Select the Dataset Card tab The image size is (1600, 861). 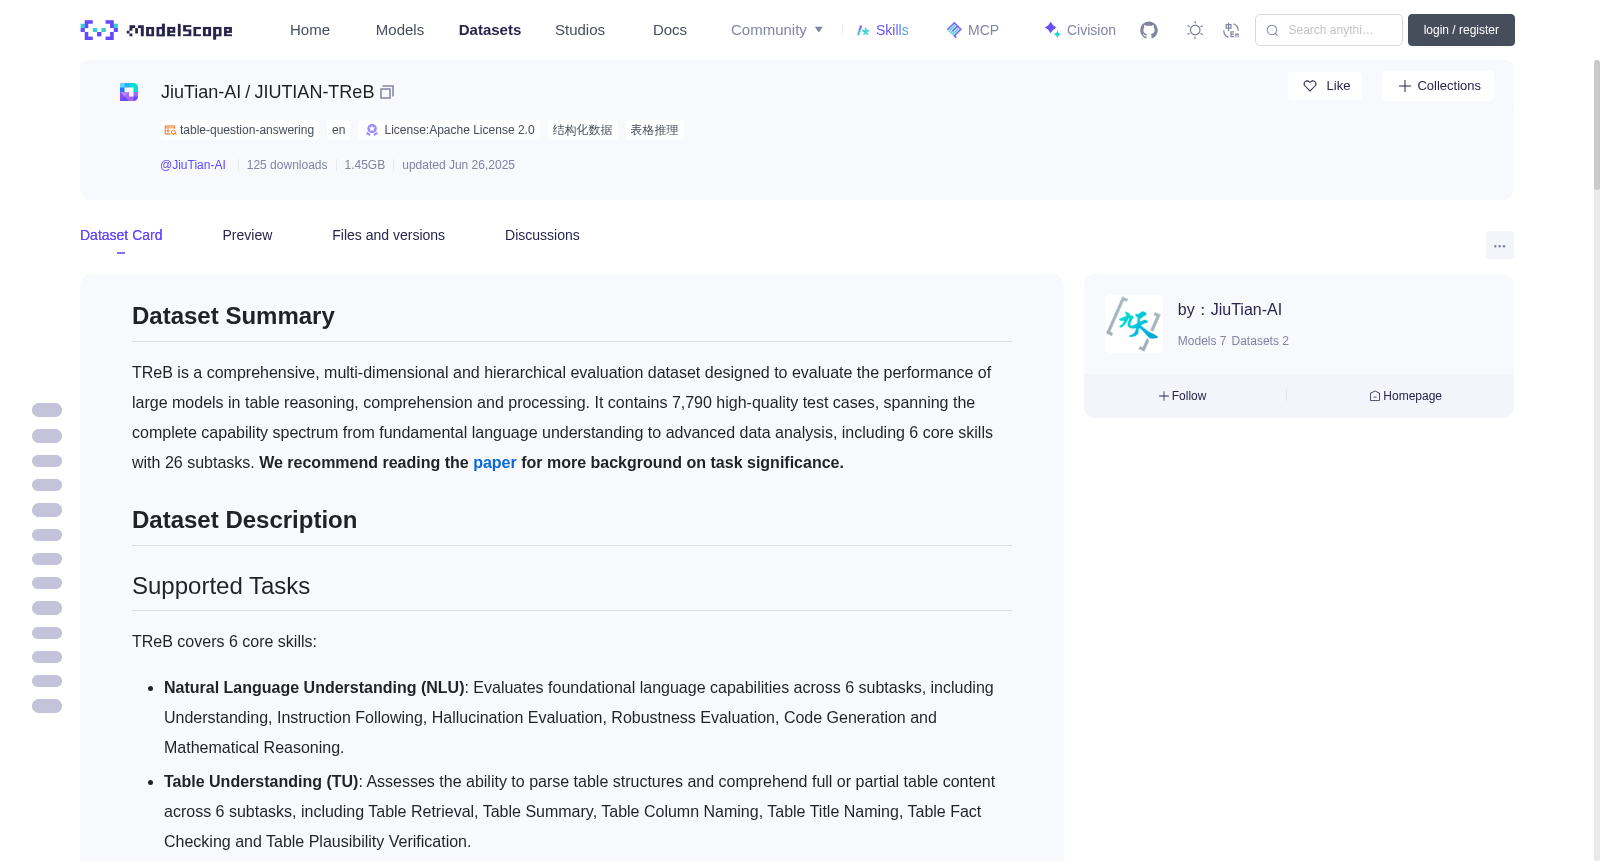point(121,235)
